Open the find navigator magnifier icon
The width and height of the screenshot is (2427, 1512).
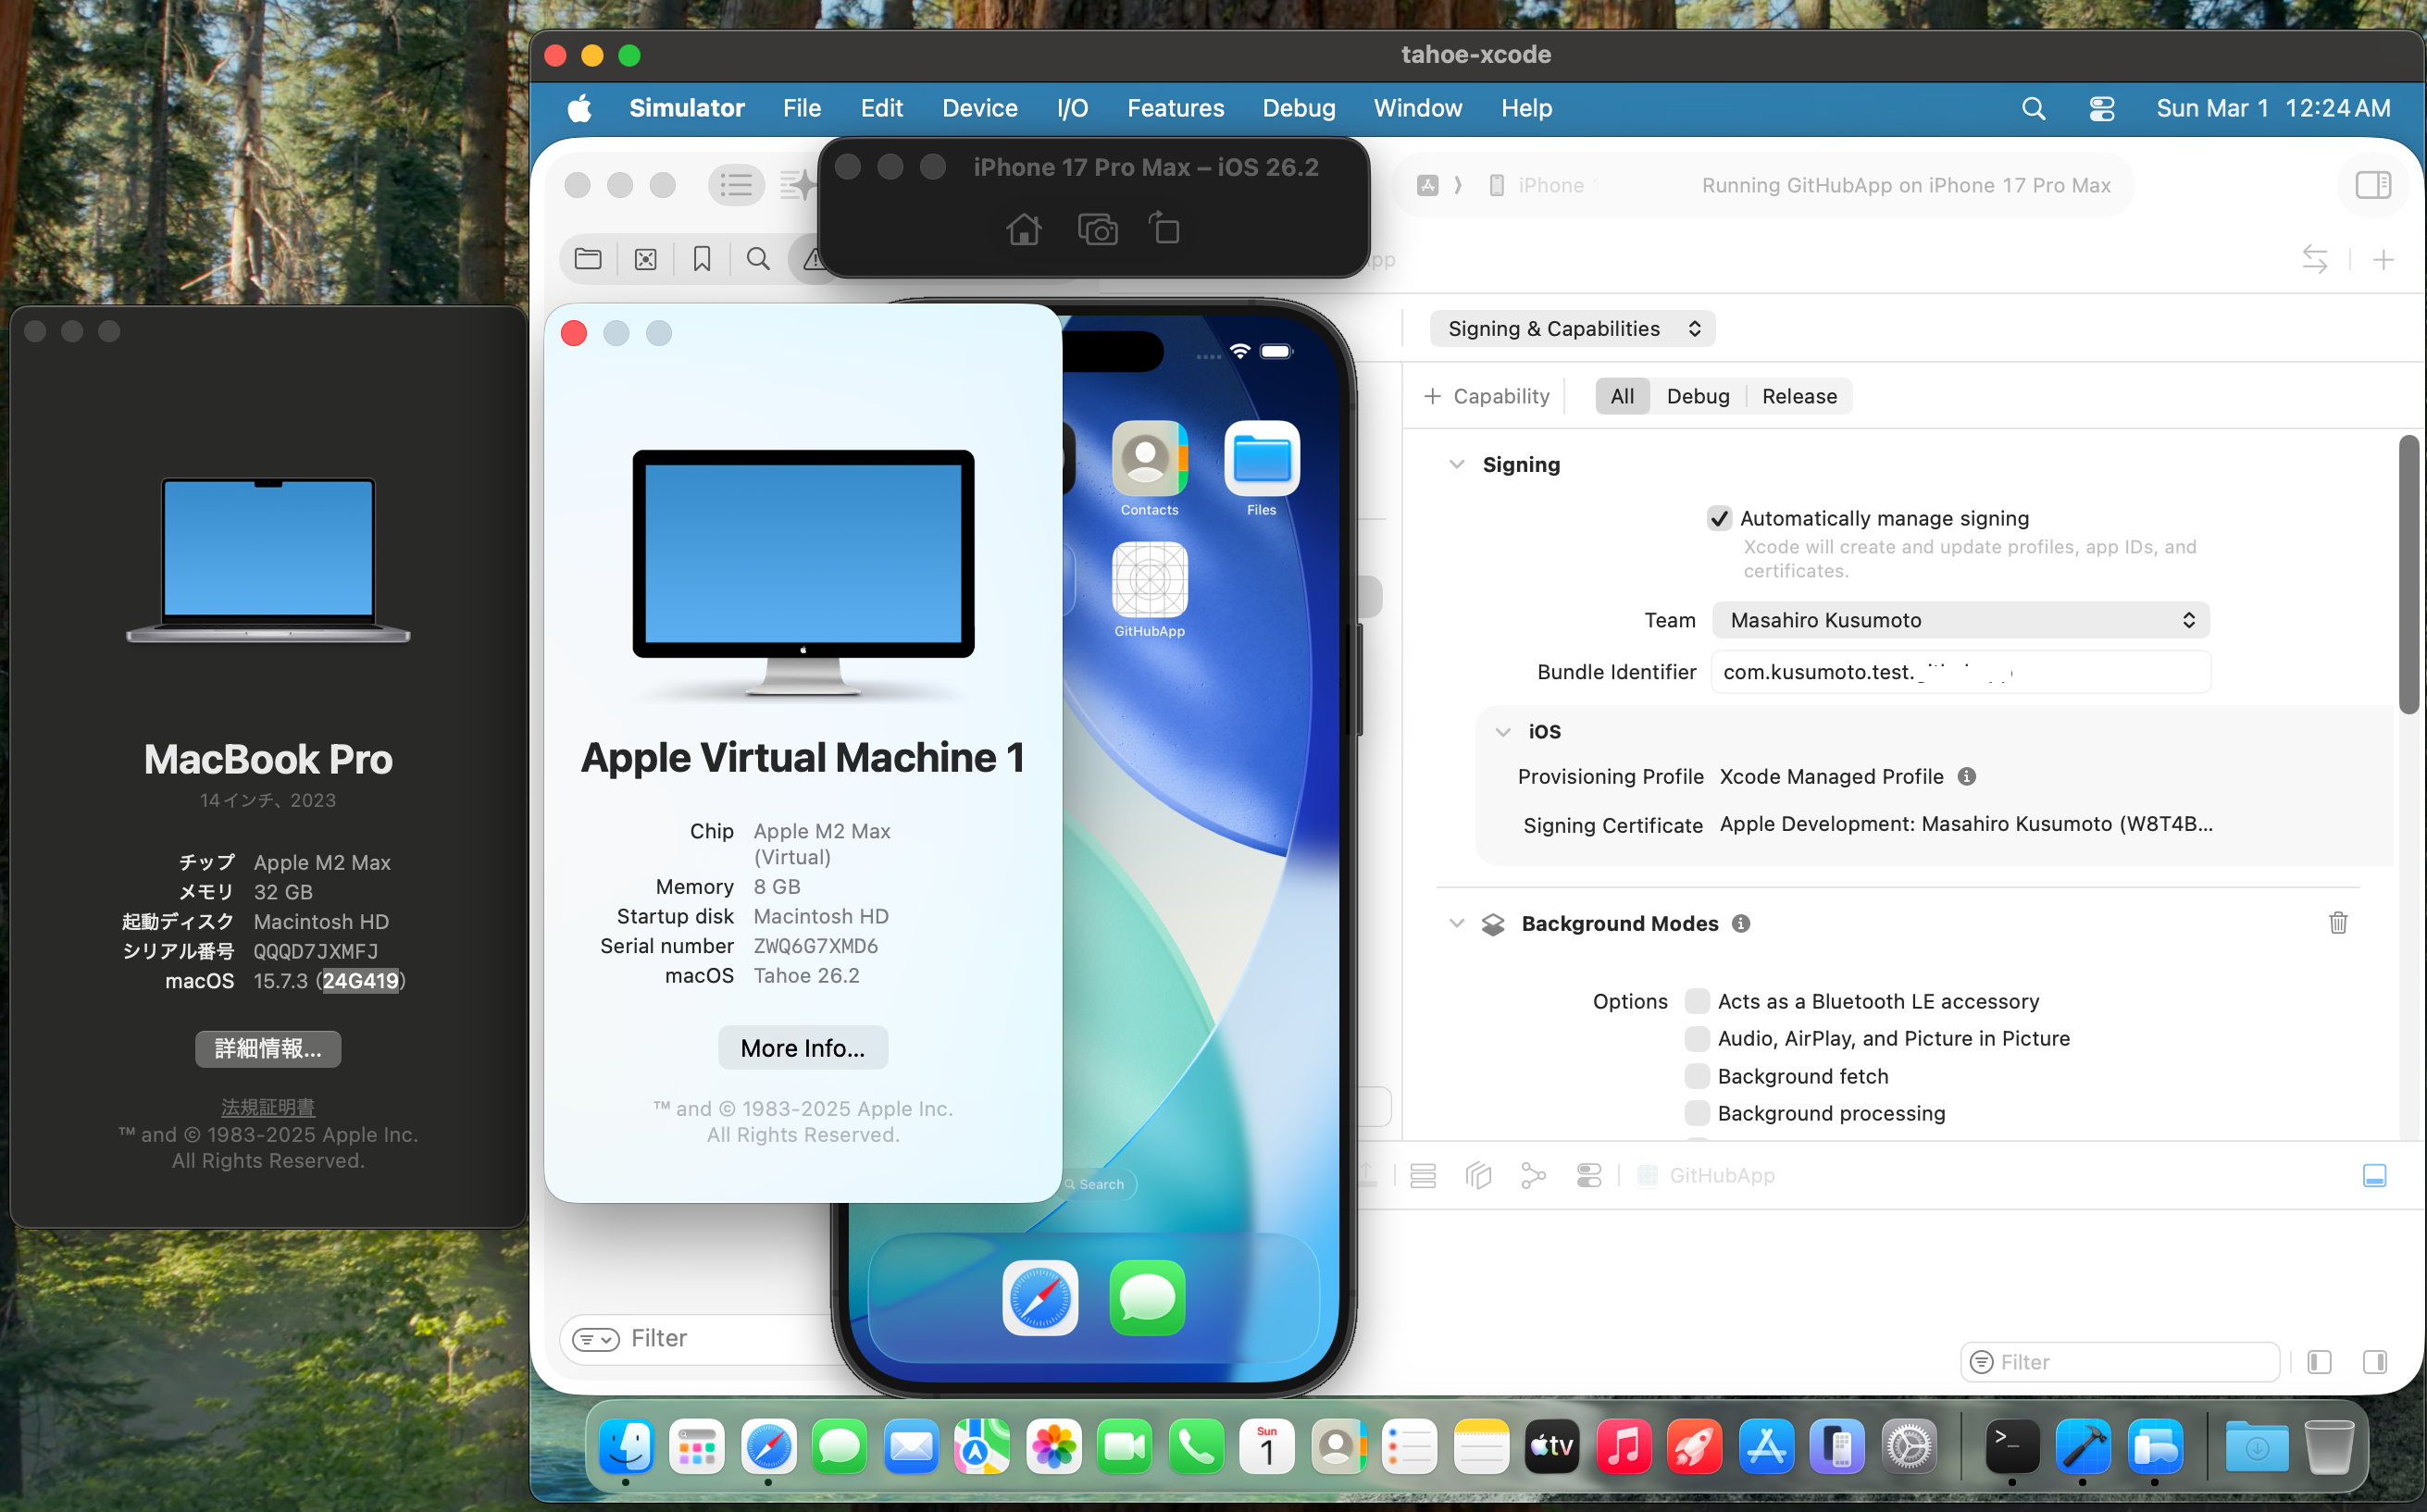759,260
